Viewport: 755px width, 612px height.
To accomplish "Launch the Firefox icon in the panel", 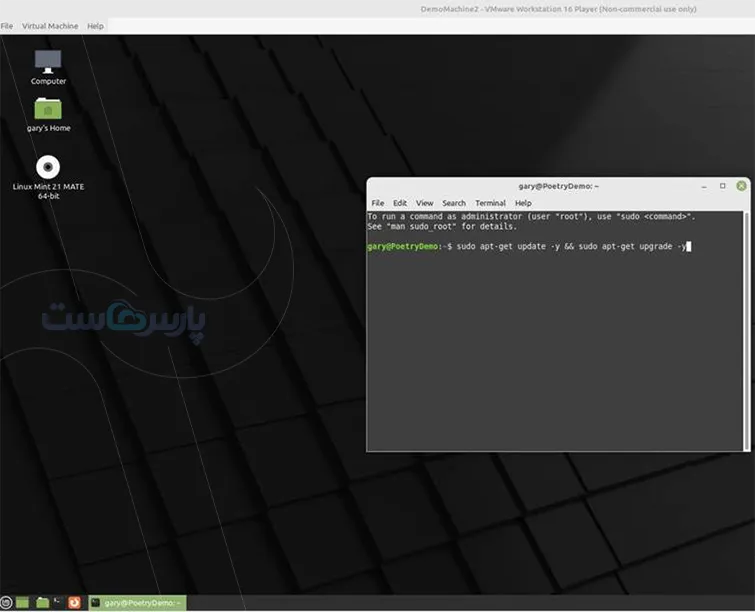I will [74, 602].
